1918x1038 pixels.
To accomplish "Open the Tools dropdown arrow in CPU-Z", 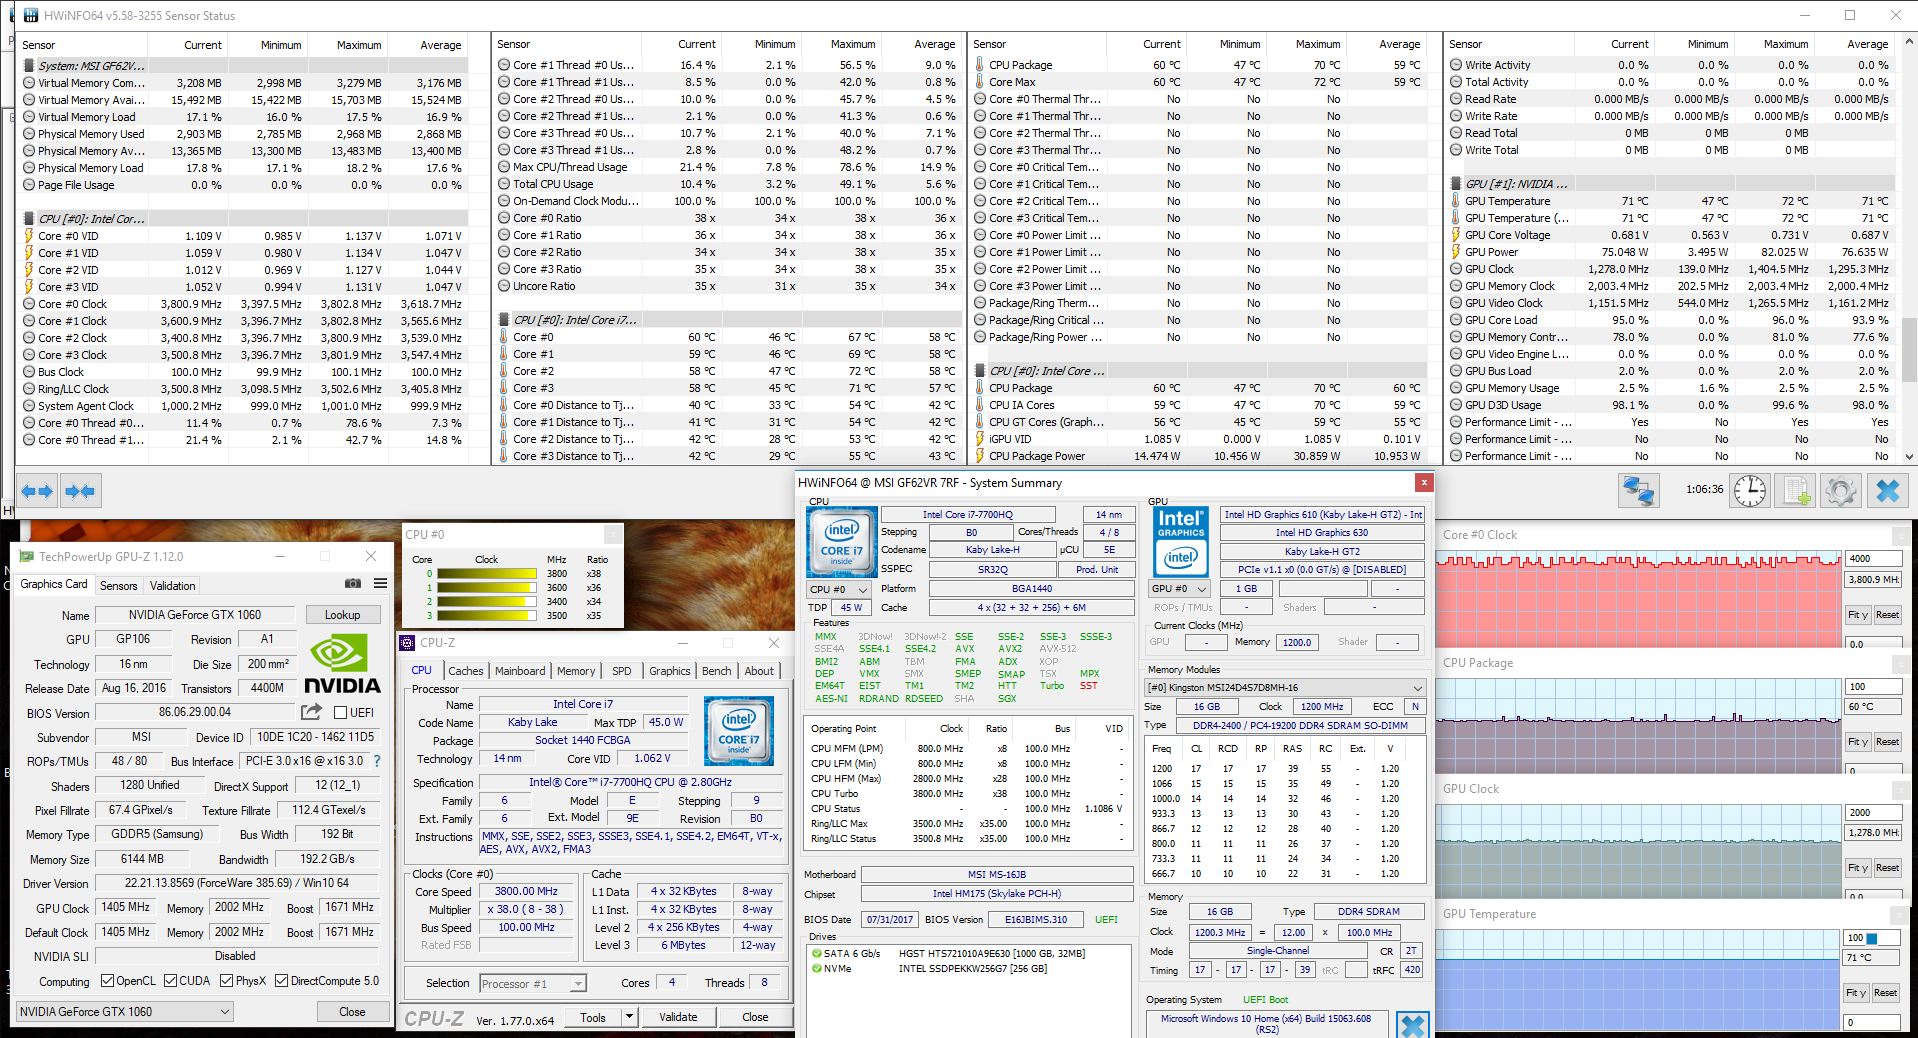I will 629,1017.
